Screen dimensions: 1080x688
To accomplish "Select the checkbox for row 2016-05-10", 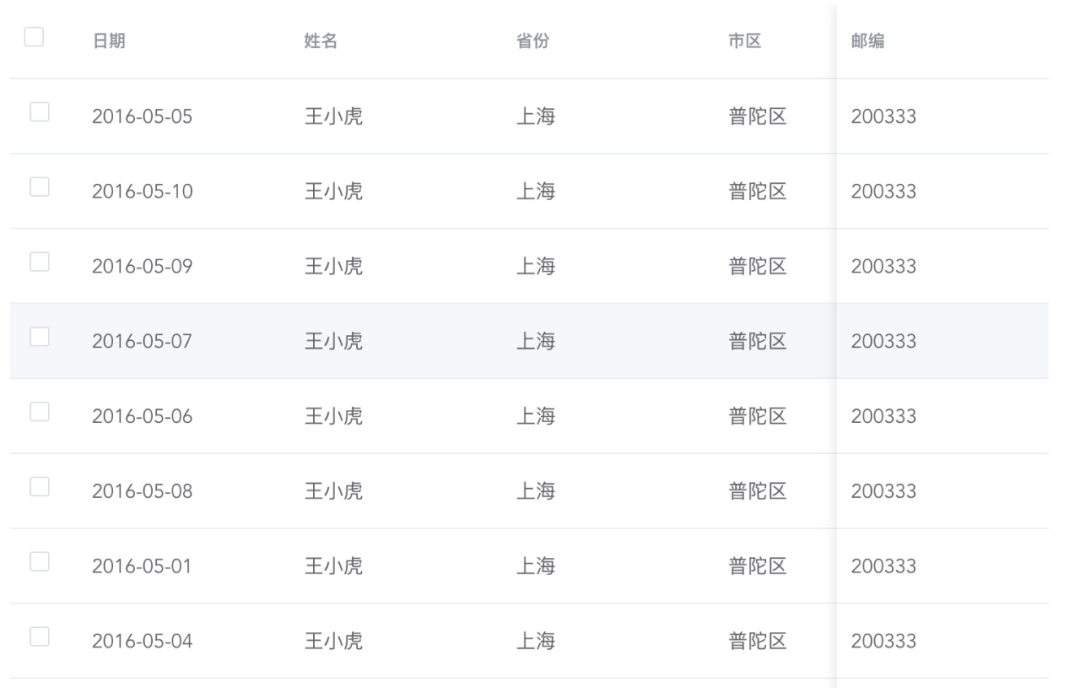I will coord(40,187).
